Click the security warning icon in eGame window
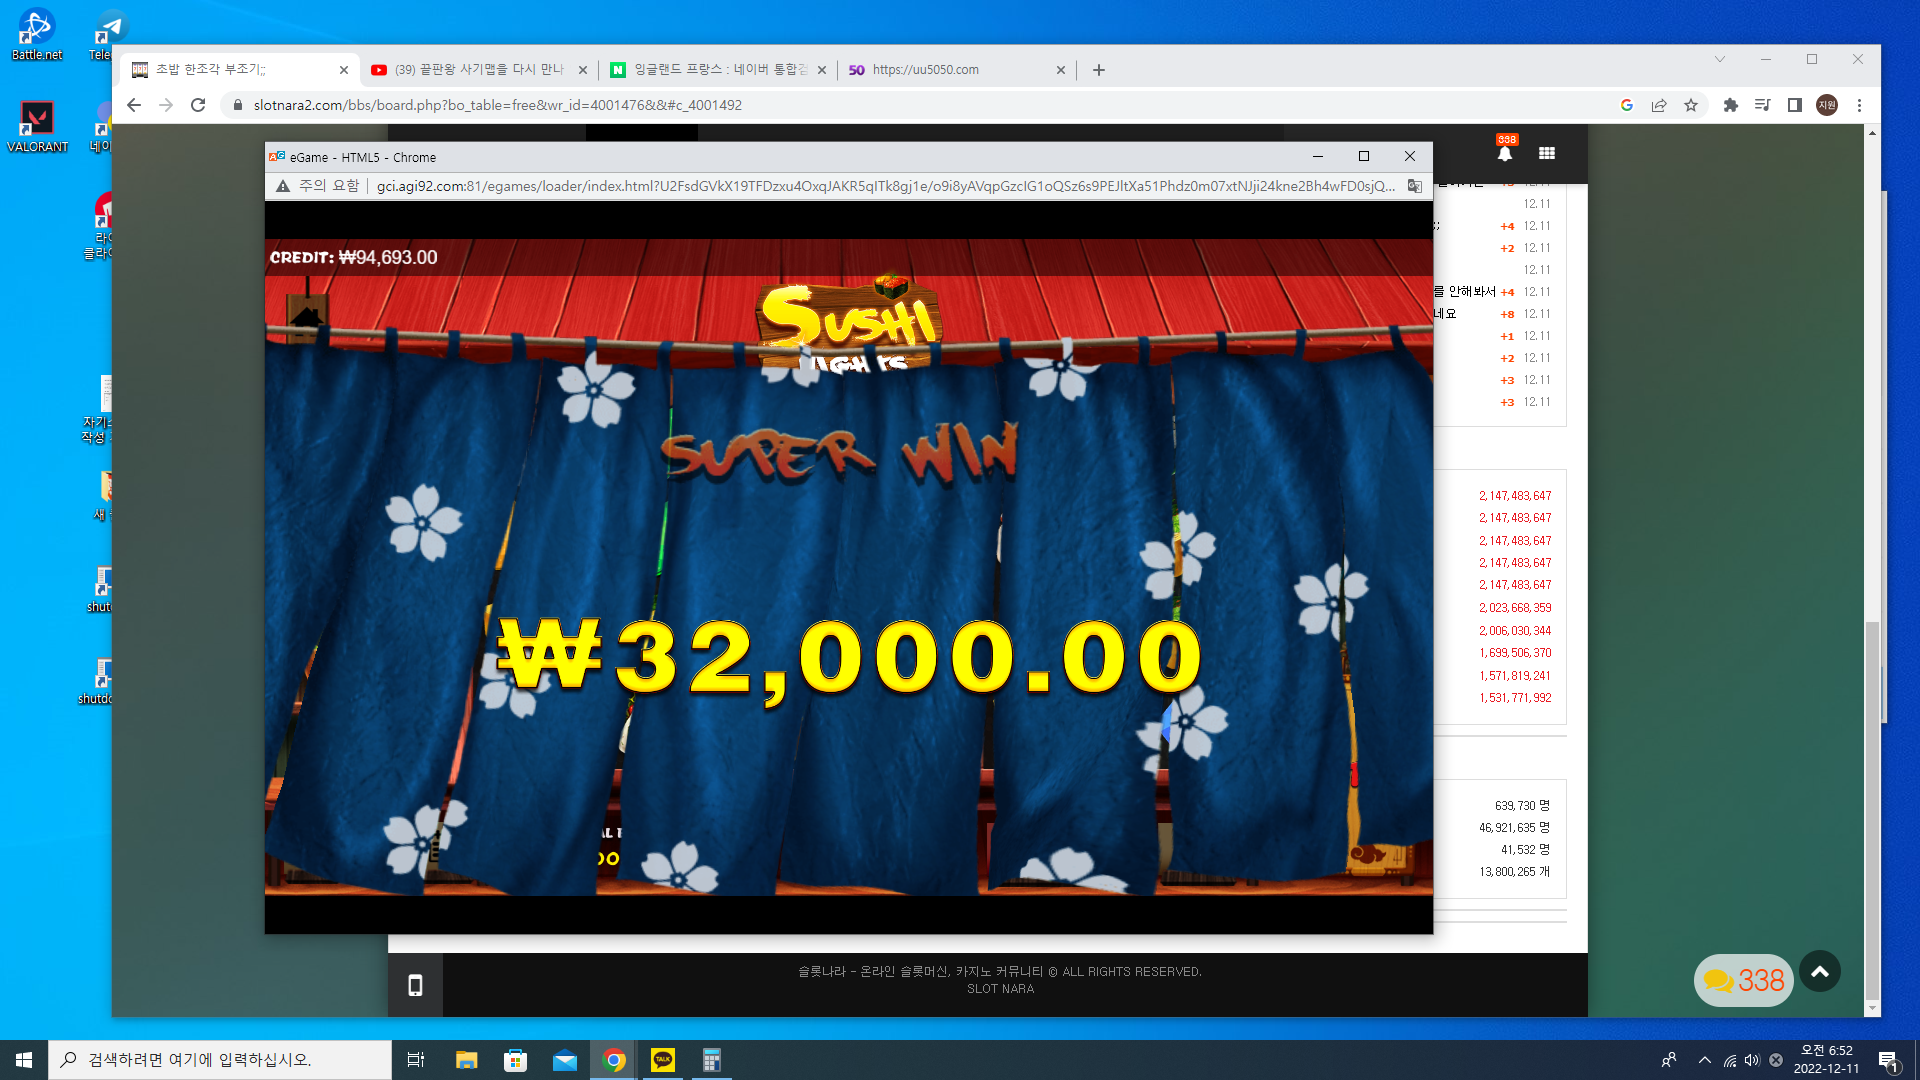This screenshot has height=1080, width=1920. pyautogui.click(x=283, y=186)
